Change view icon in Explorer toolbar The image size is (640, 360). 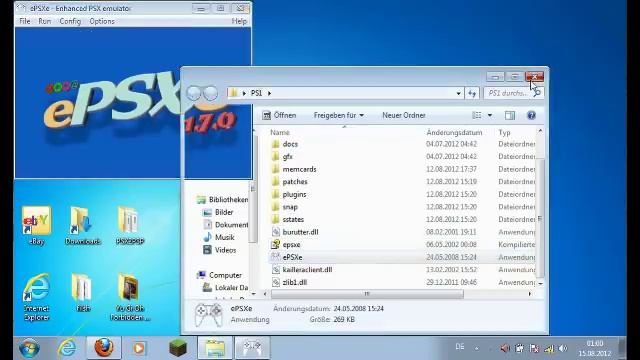pyautogui.click(x=477, y=116)
